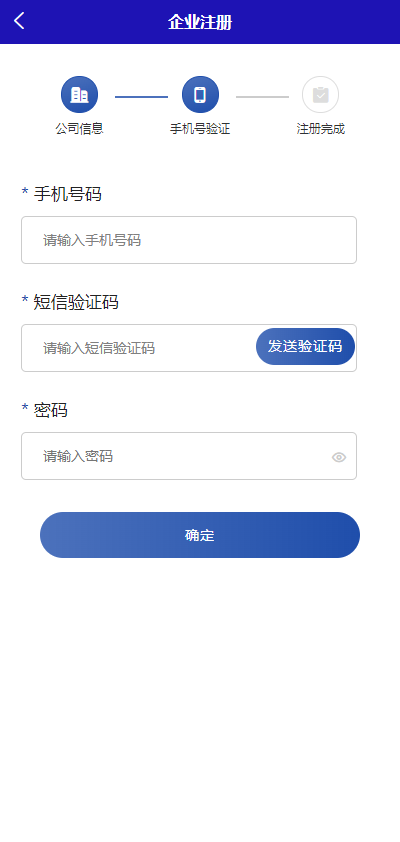400x842 pixels.
Task: Click the 手机号验证 step label
Action: click(200, 129)
